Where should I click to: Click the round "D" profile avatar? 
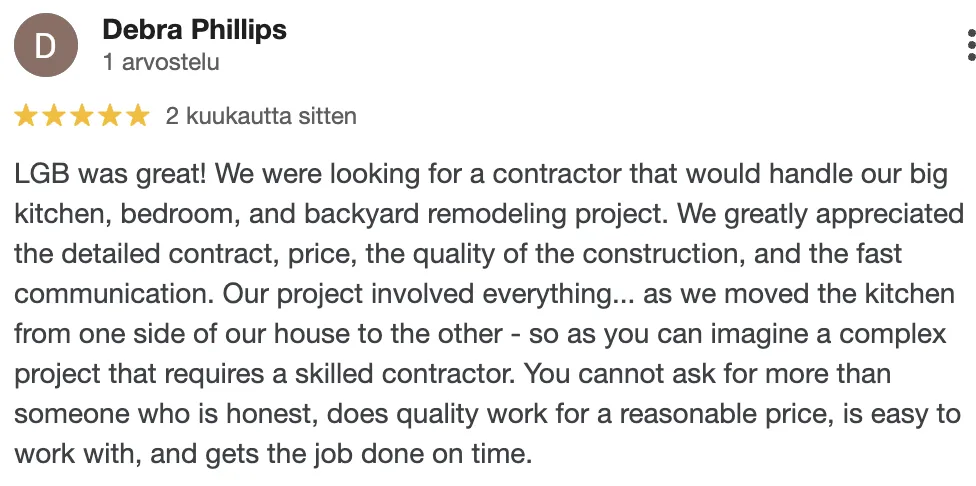pyautogui.click(x=45, y=45)
